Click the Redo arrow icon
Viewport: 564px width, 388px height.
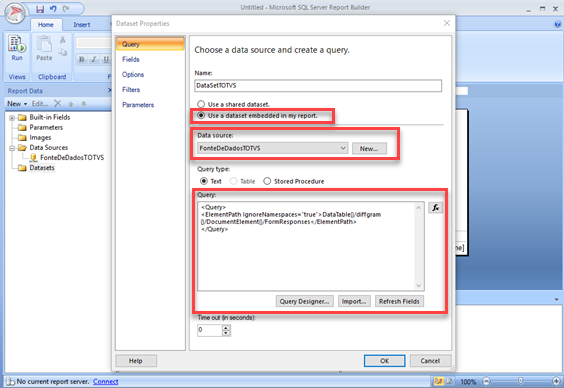pyautogui.click(x=66, y=8)
